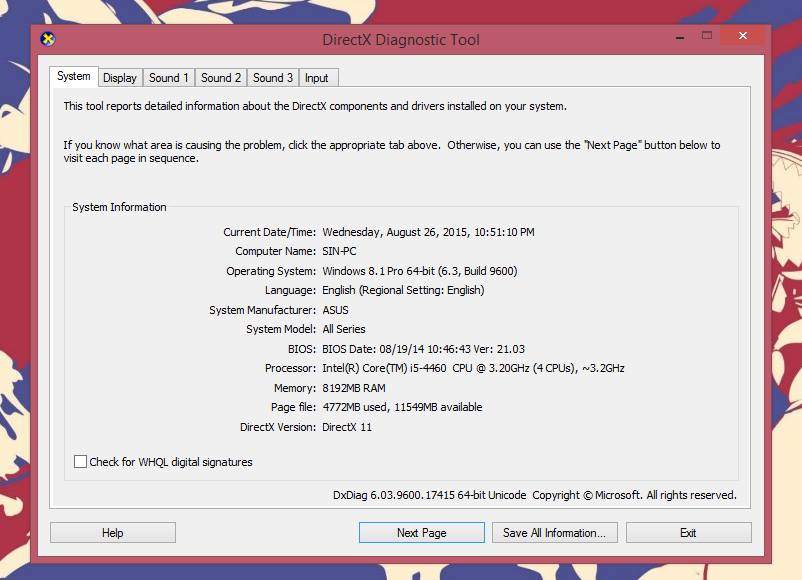Screen dimensions: 802x580
Task: Click the 'System Model:' label
Action: coord(281,329)
